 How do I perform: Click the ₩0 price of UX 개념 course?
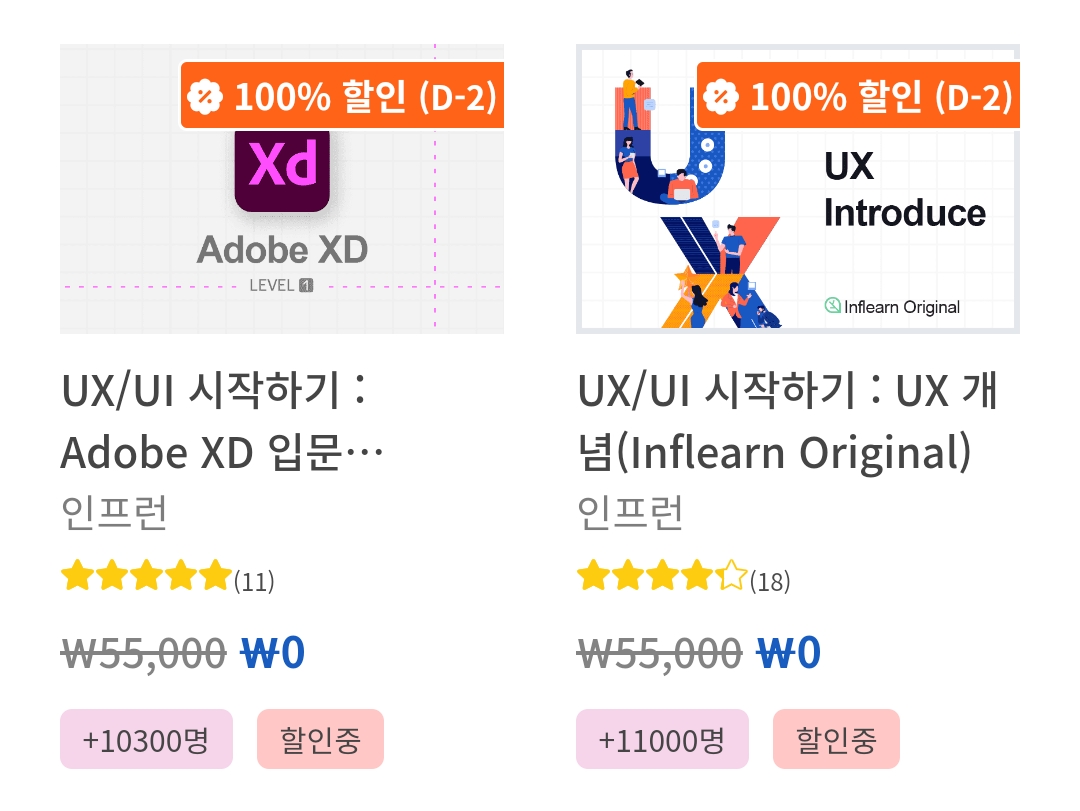(789, 653)
